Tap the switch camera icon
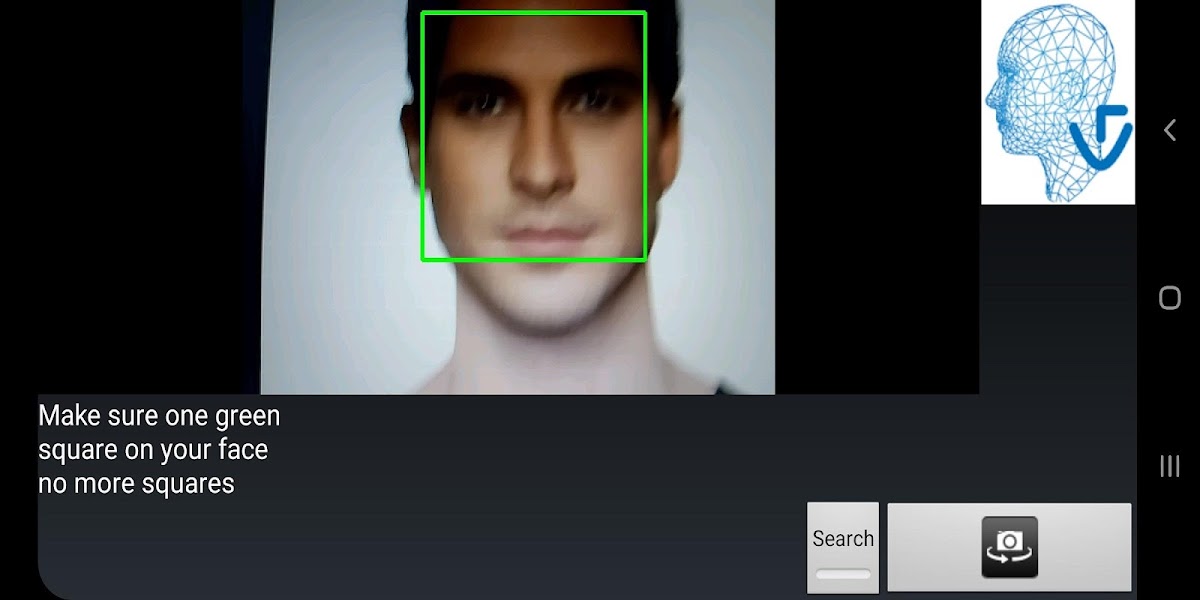Screen dimensions: 1200x600 [1009, 547]
